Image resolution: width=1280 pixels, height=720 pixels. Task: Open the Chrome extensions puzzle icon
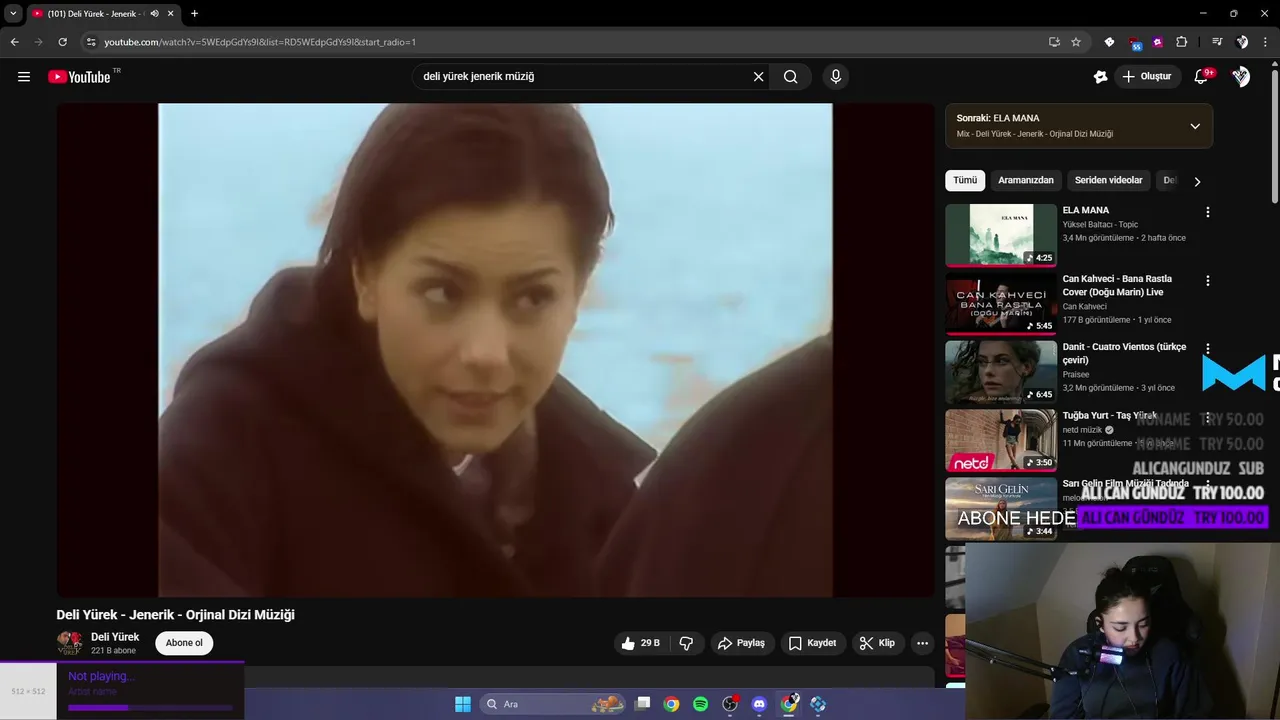click(1181, 42)
